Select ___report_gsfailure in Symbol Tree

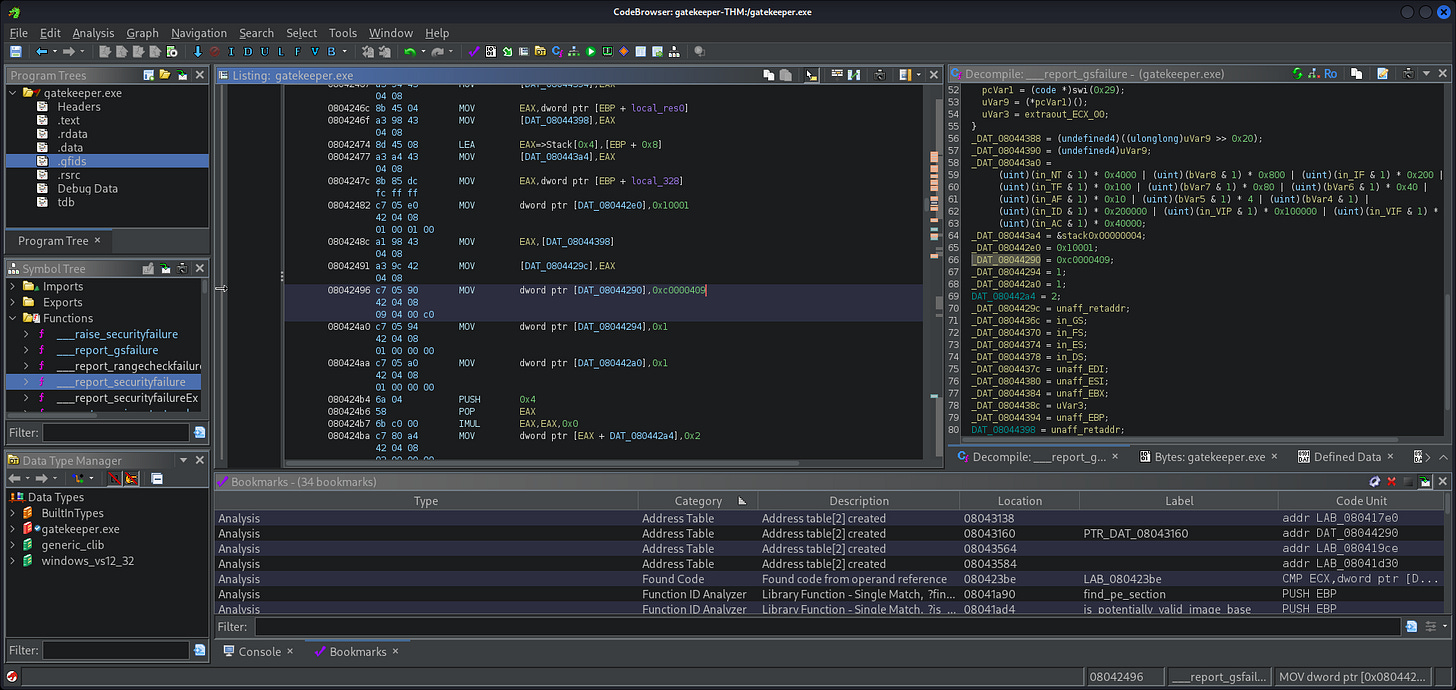107,350
